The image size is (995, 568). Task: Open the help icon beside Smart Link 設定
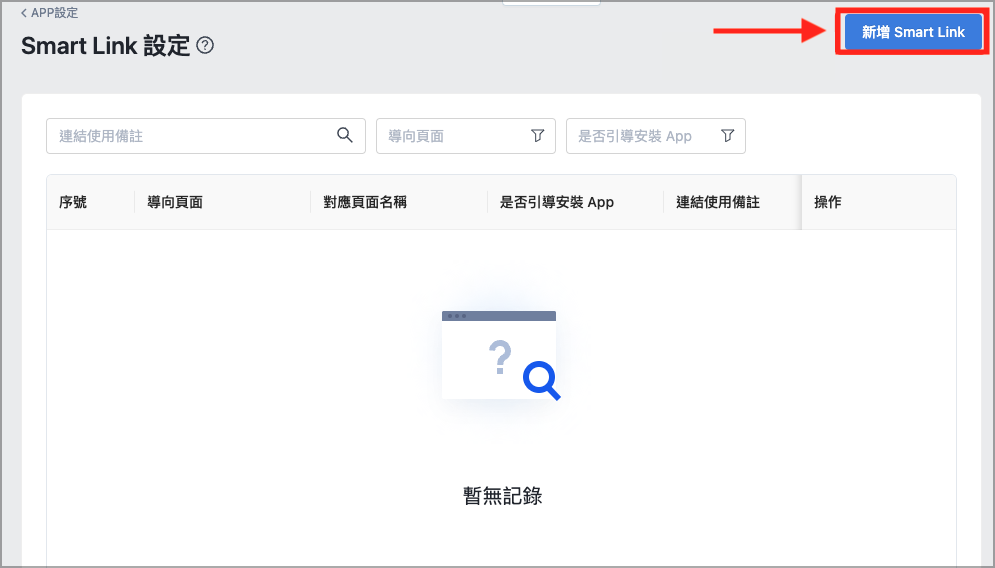205,45
